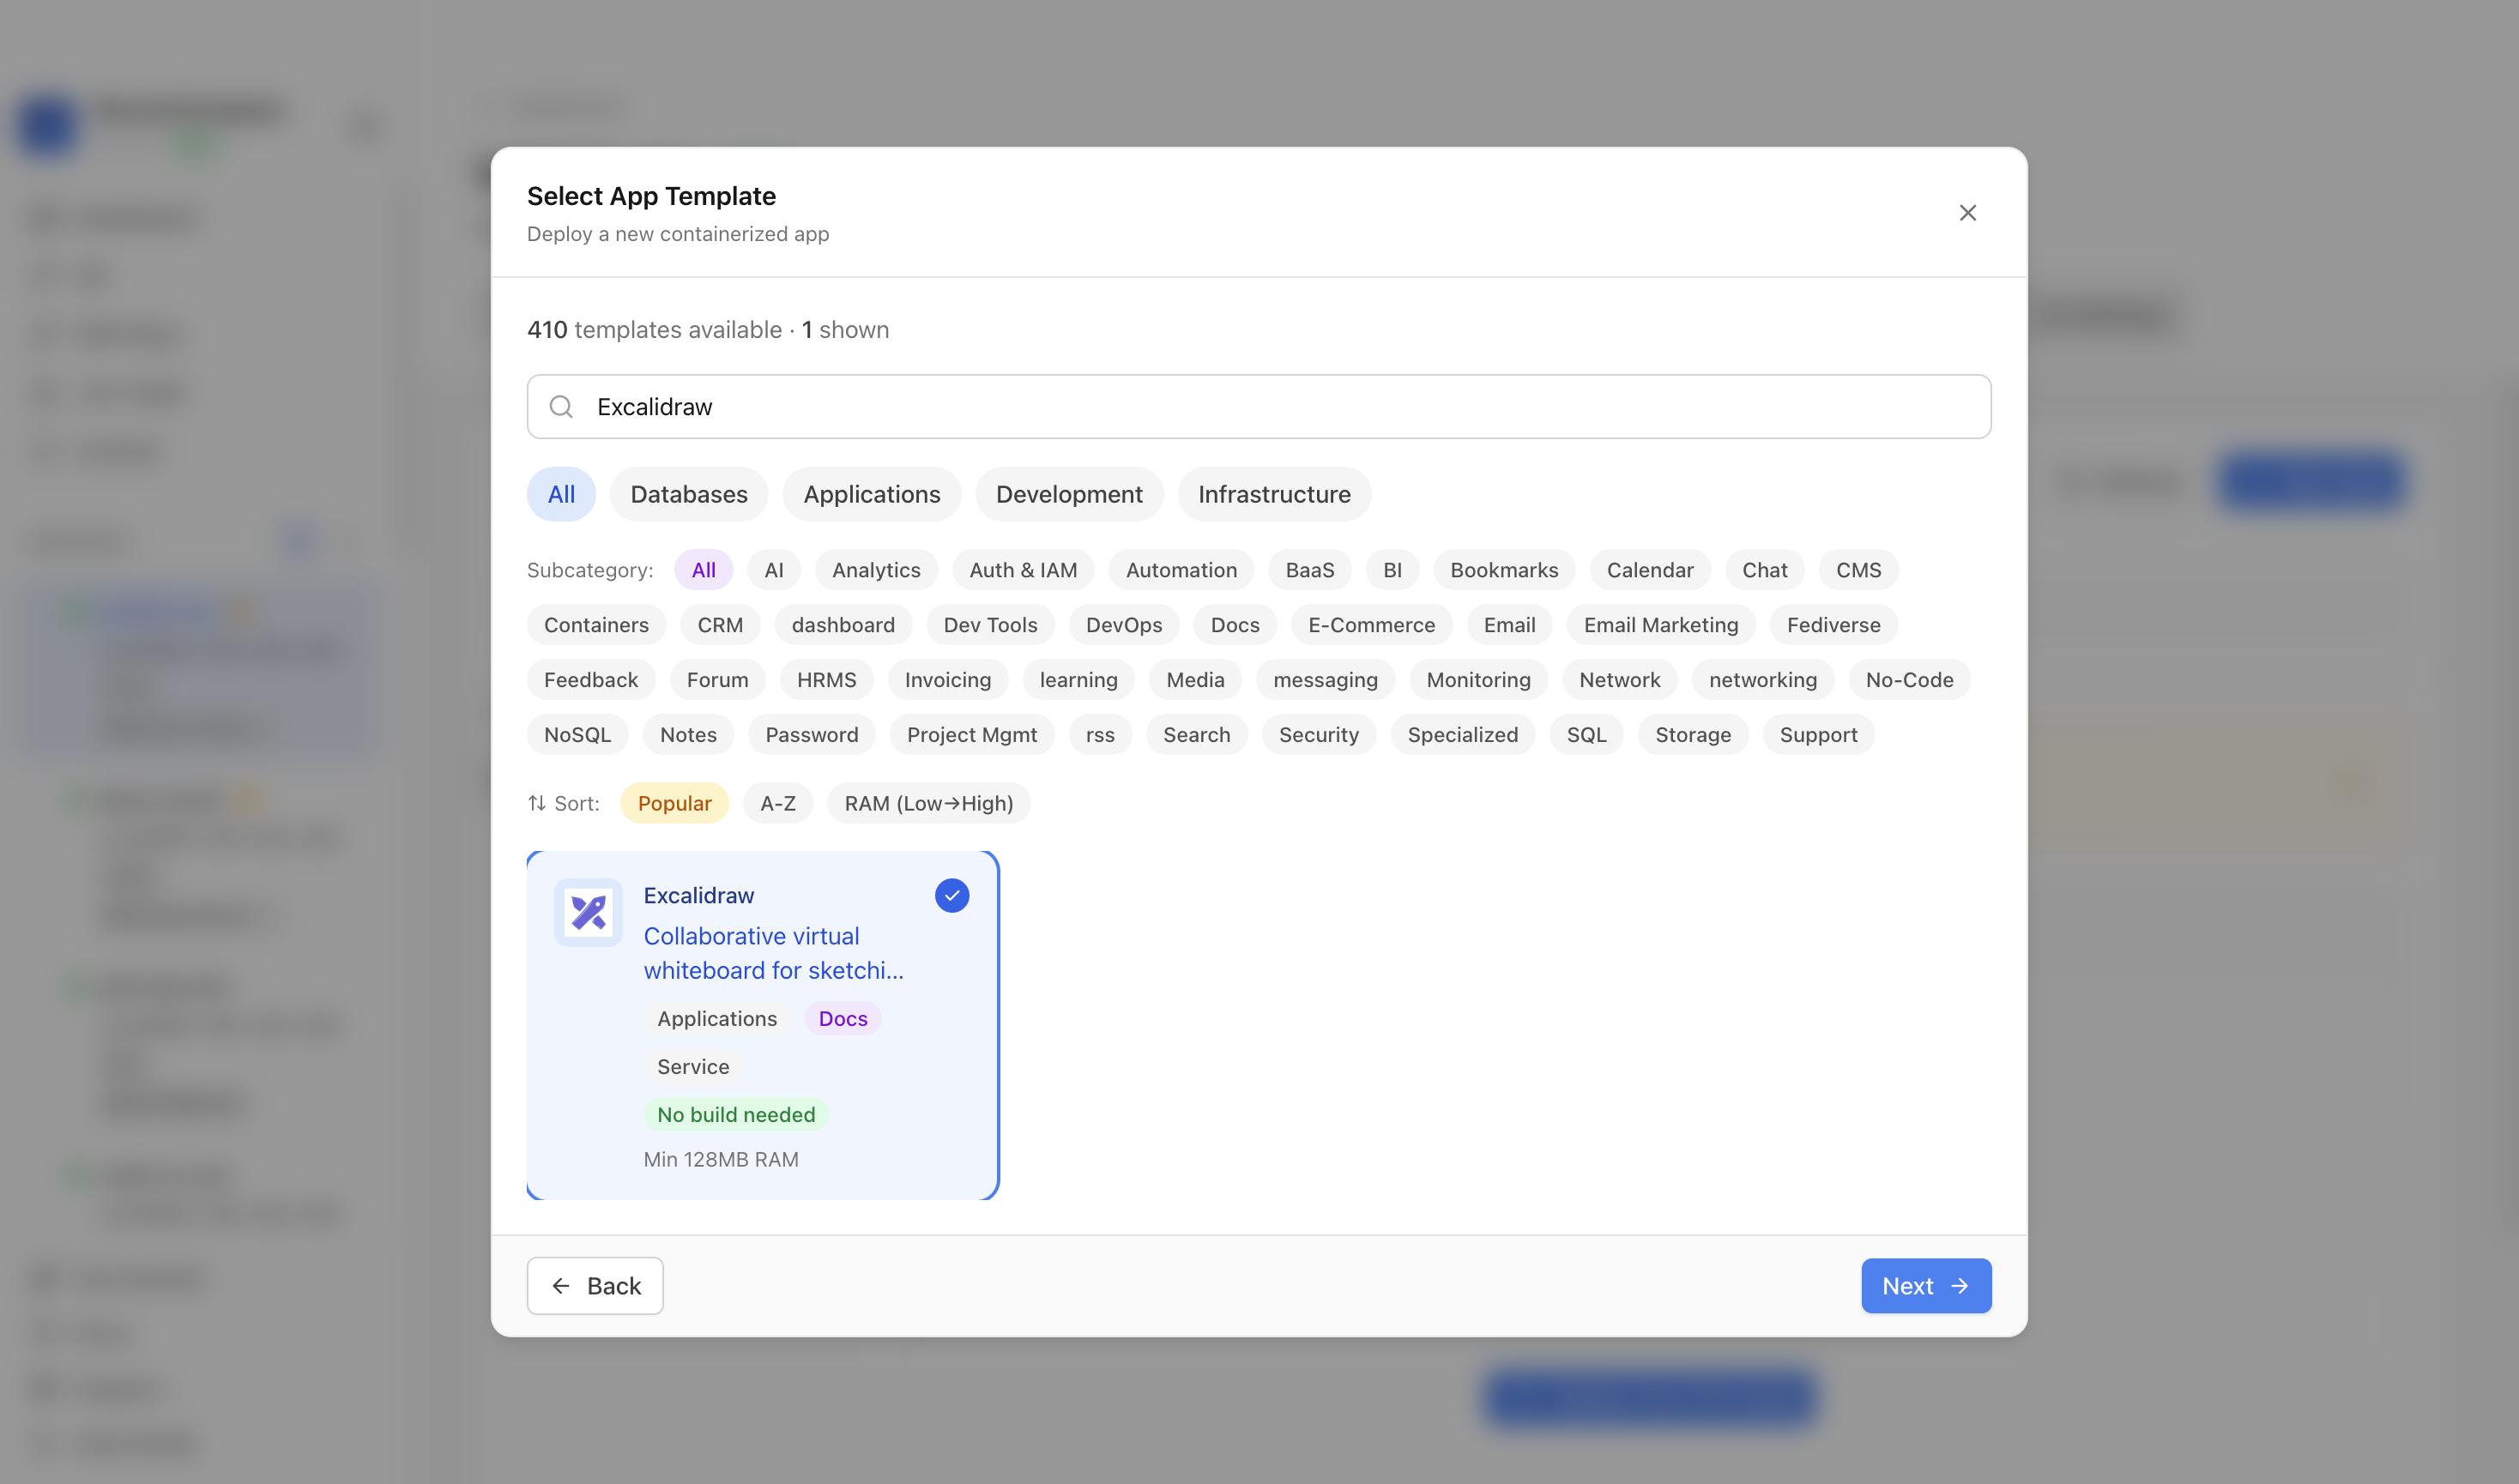The width and height of the screenshot is (2519, 1484).
Task: Filter by Notes subcategory
Action: point(688,735)
